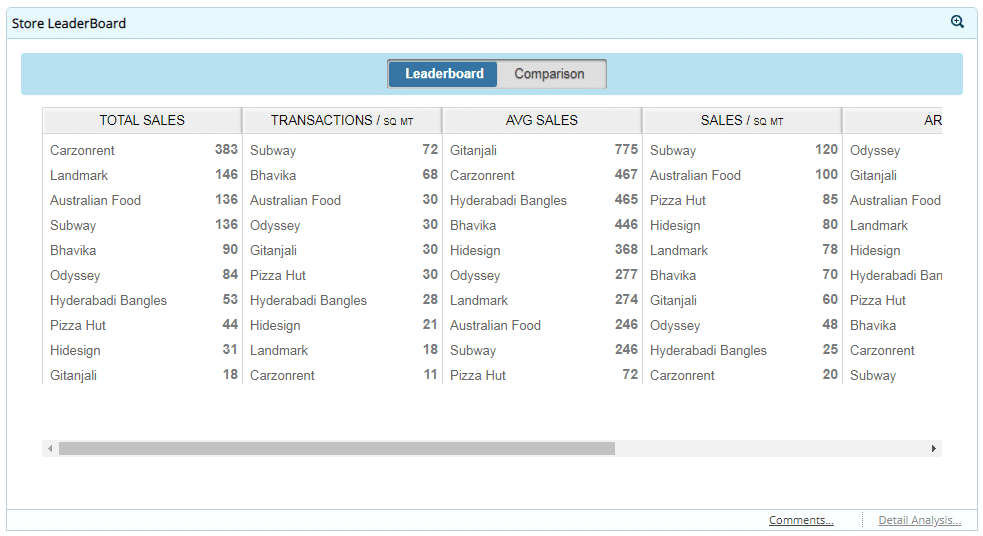
Task: Click the value 775 for Gitanjali
Action: pyautogui.click(x=626, y=149)
